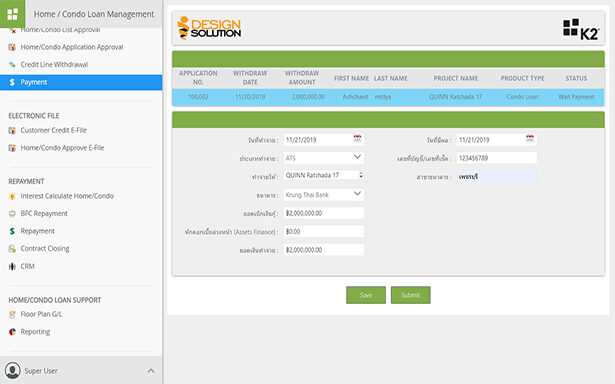Collapse the application list green panel
Screen dimensions: 615x384
click(593, 59)
